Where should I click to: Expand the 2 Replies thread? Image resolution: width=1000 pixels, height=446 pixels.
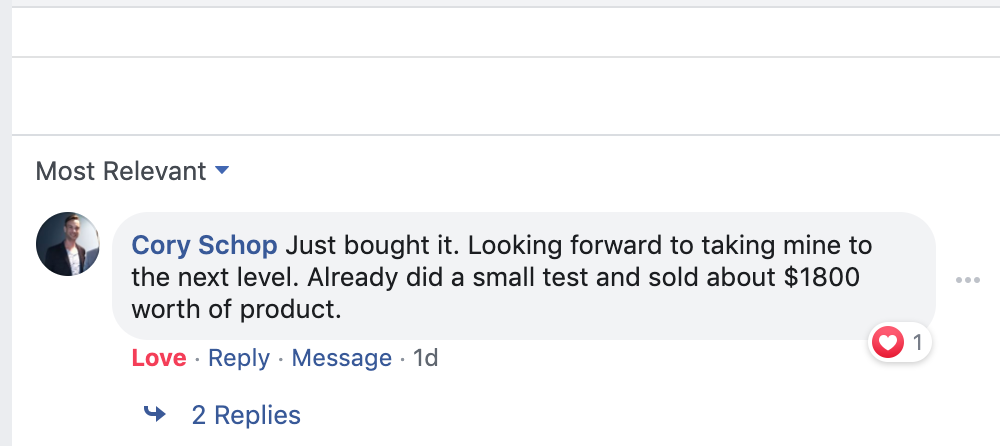(246, 415)
